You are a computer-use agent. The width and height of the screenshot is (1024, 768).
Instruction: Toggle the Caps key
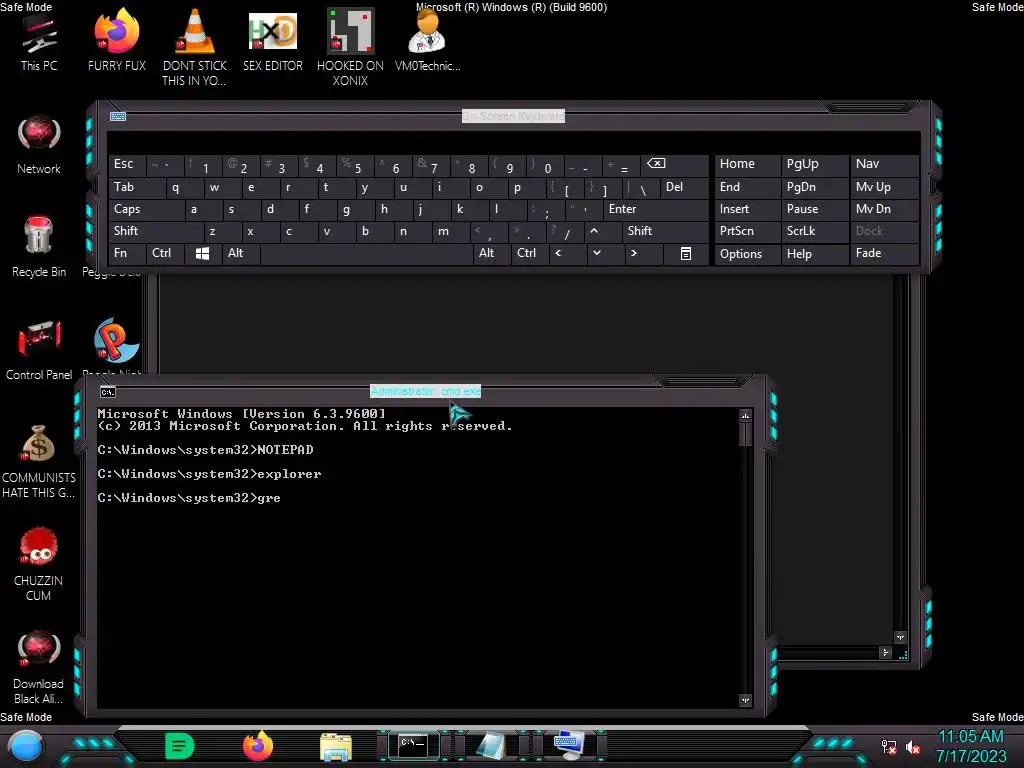[x=145, y=209]
